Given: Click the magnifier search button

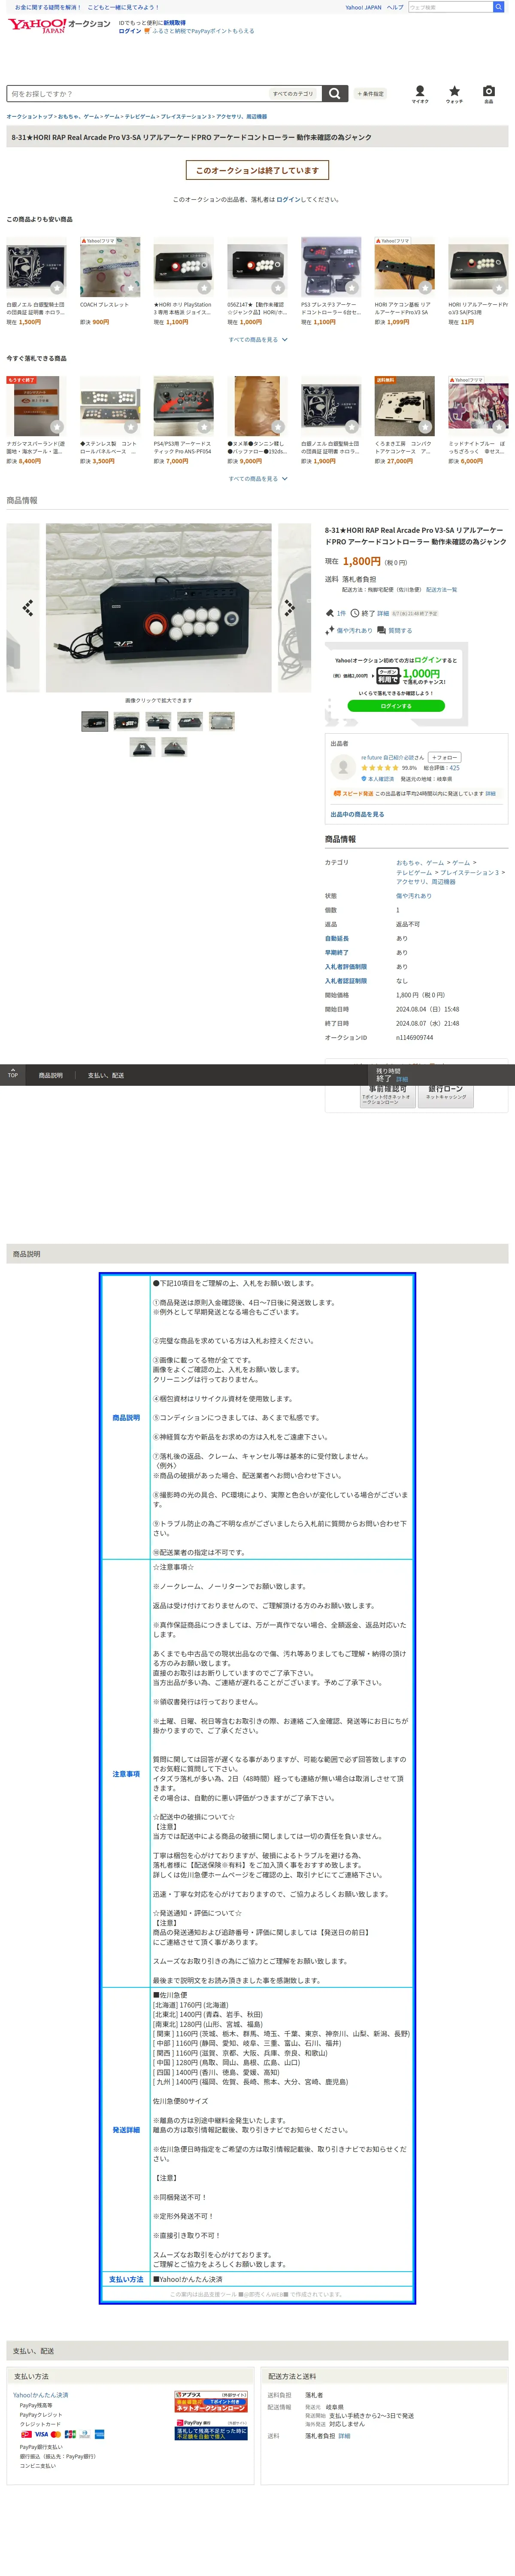Looking at the screenshot, I should coord(335,94).
